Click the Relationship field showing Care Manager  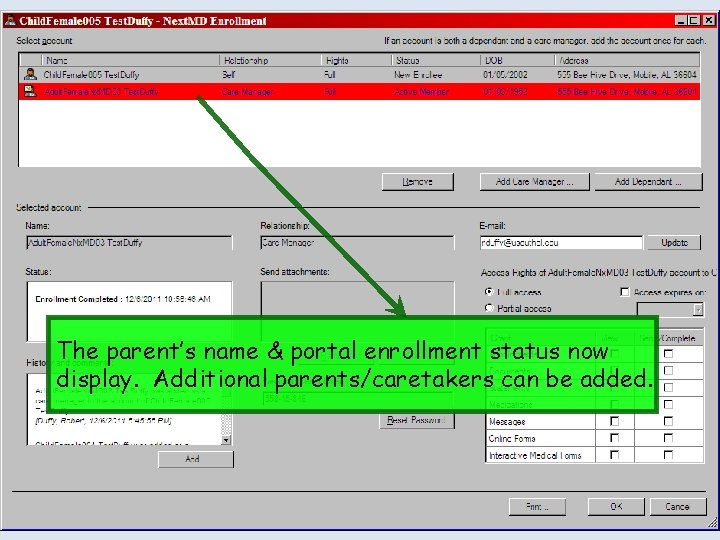tap(357, 242)
